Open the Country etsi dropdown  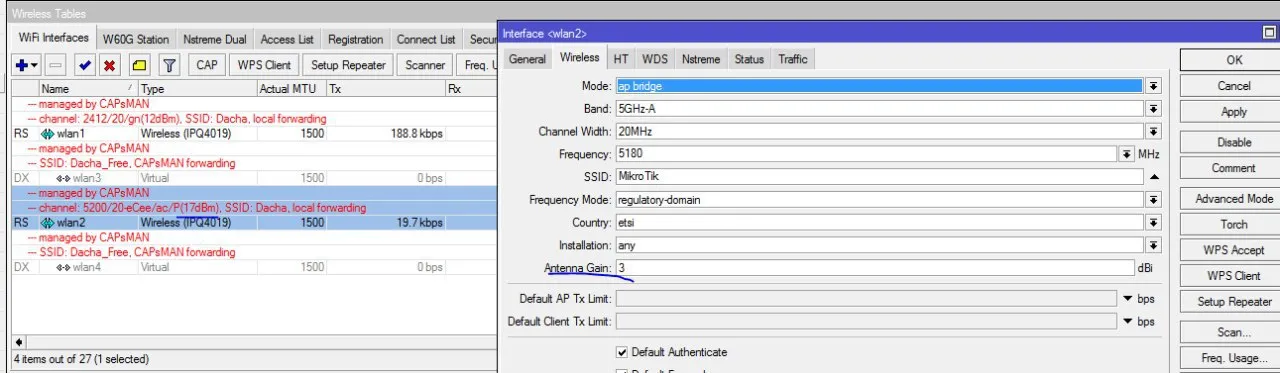[1154, 222]
